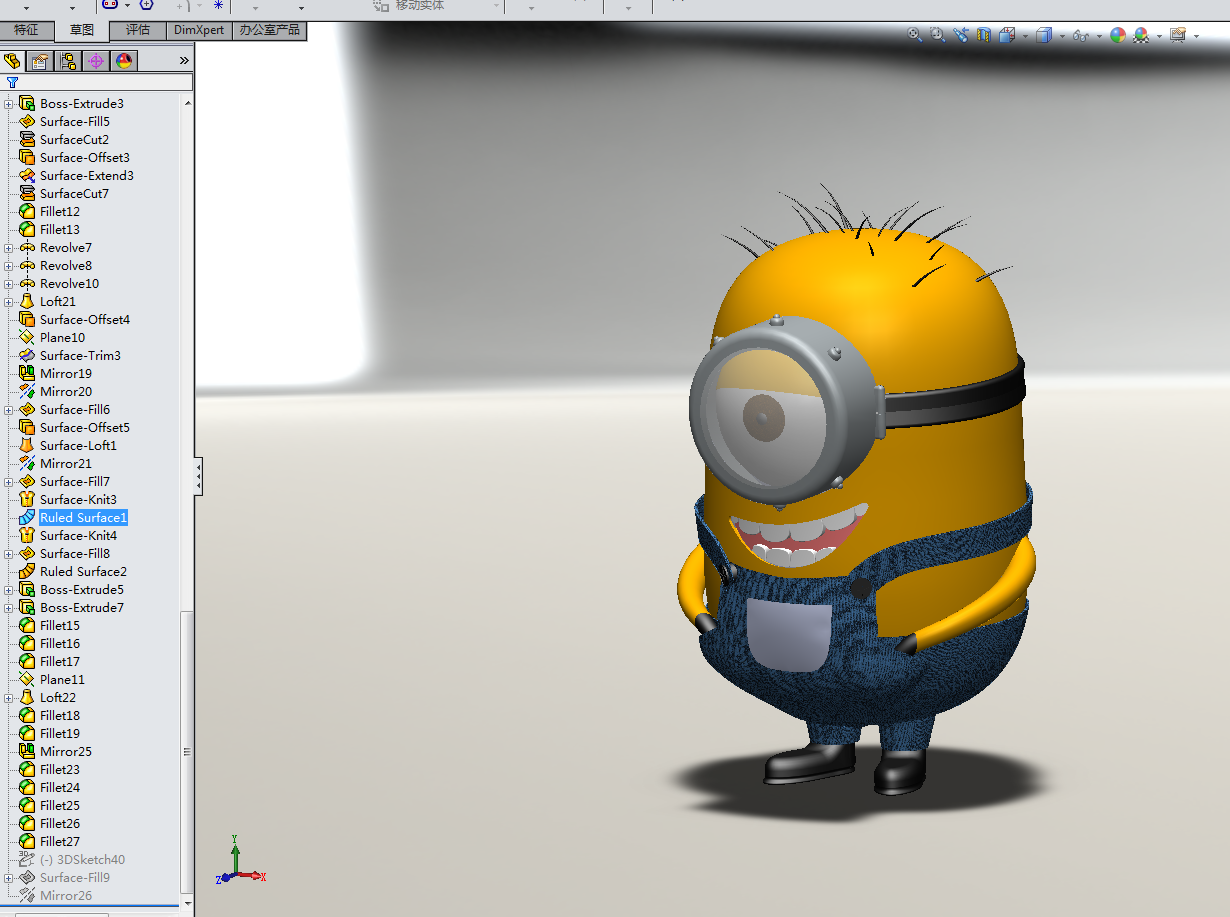Click the Fillet15 feature icon
Image resolution: width=1230 pixels, height=917 pixels.
click(x=27, y=626)
